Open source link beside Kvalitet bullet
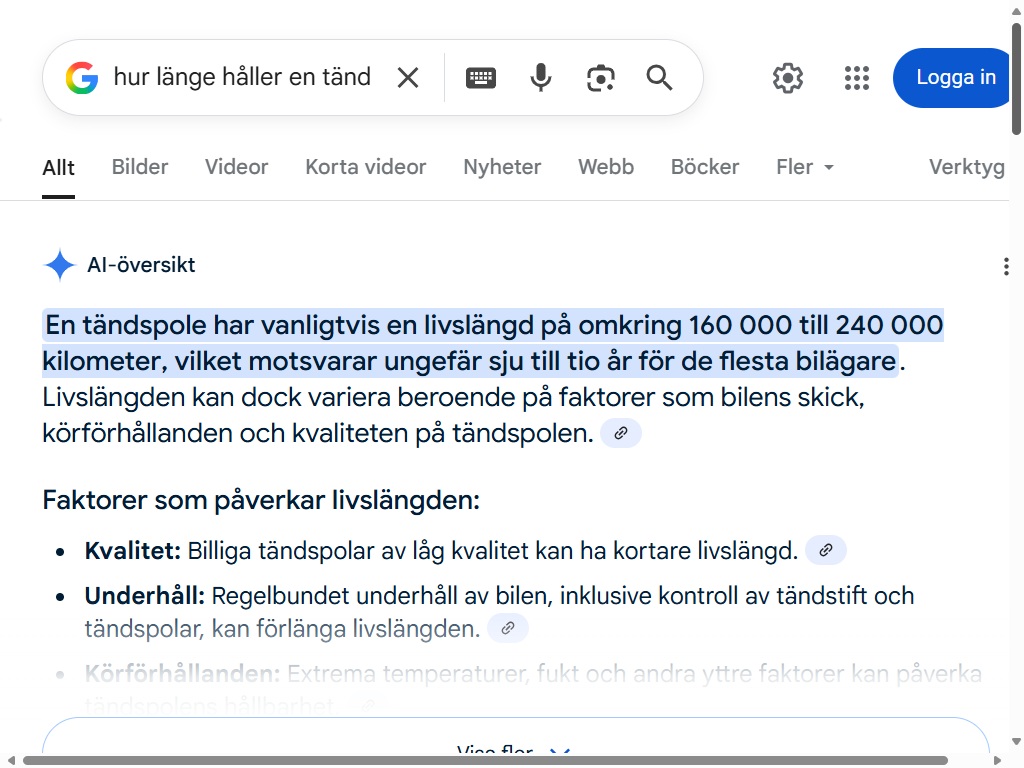 click(x=826, y=551)
